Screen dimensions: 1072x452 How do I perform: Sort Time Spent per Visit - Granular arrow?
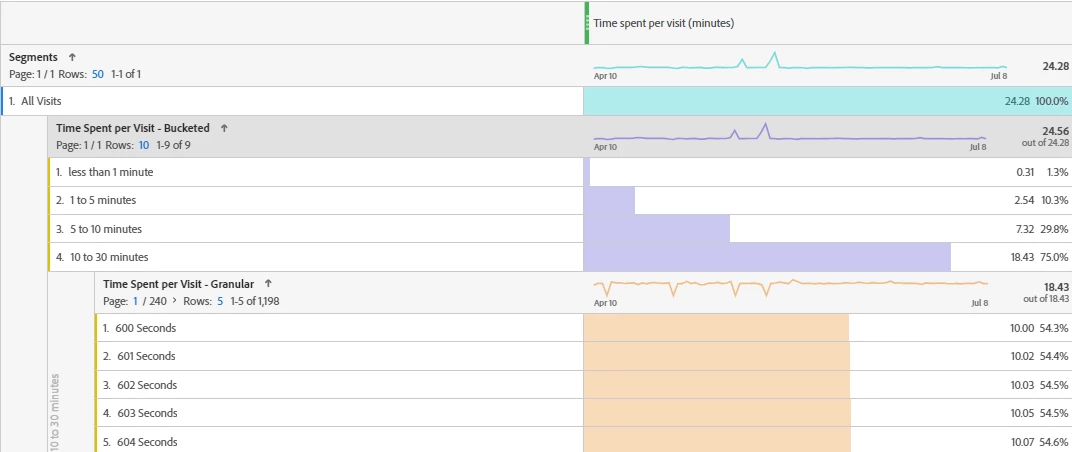tap(268, 284)
